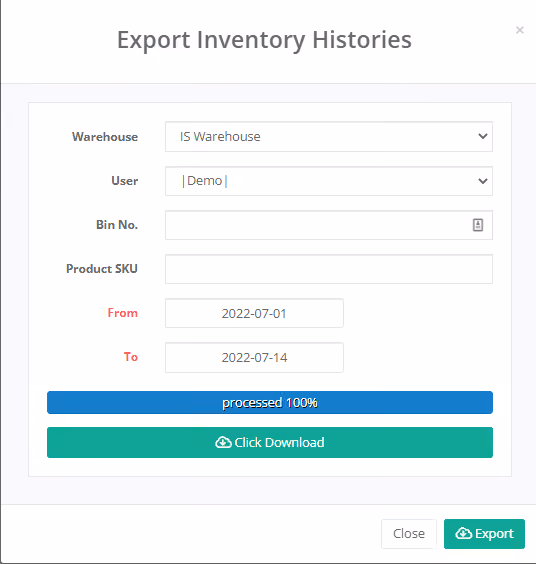
Task: Click the Click Download button
Action: 270,442
